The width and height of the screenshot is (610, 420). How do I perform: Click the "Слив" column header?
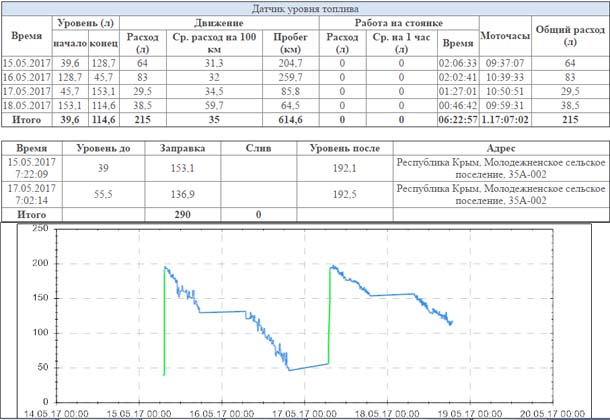click(258, 147)
